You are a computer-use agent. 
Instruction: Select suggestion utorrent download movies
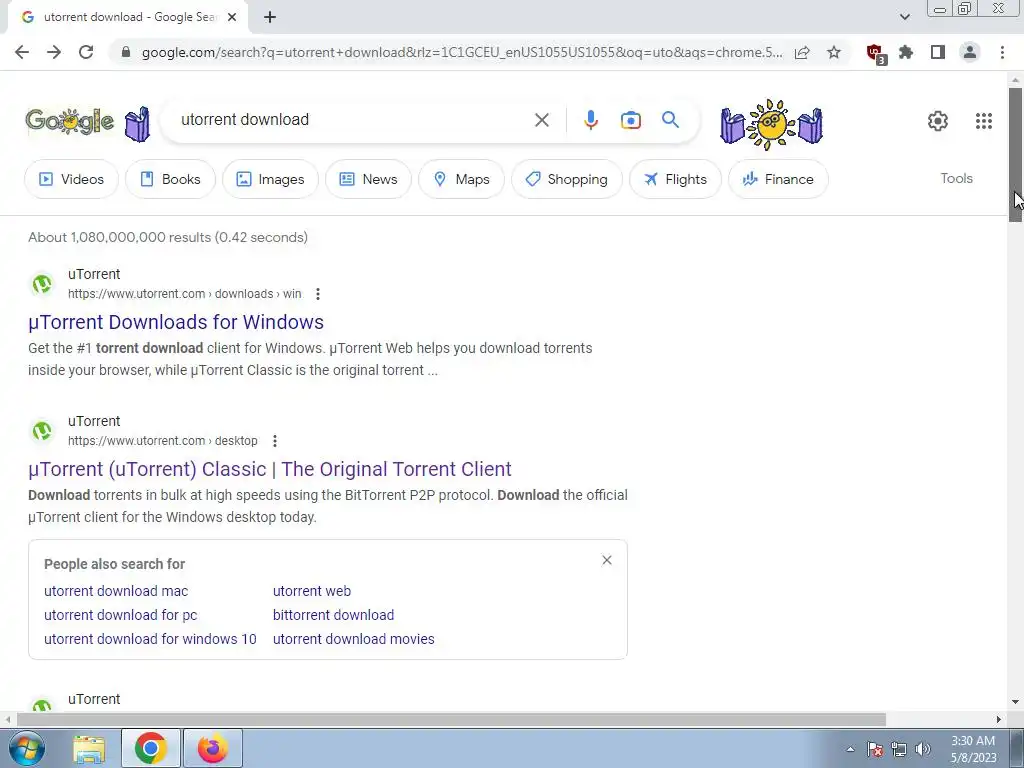click(x=353, y=639)
